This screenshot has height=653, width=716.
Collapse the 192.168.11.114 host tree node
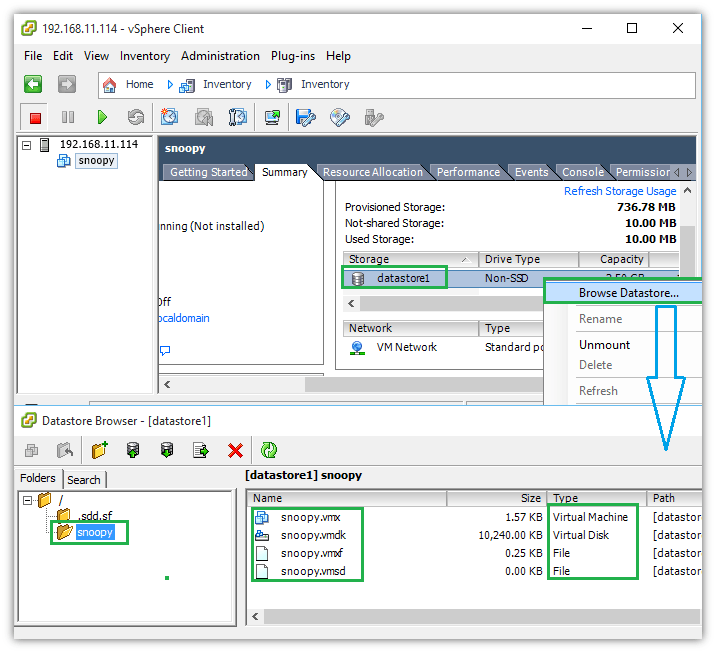(x=27, y=145)
